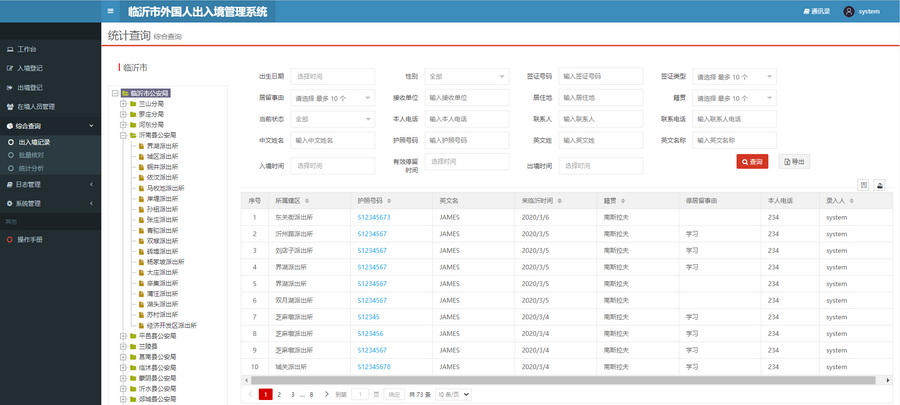Sort the table by 来临沂时间 column
900x405 pixels.
tap(560, 201)
